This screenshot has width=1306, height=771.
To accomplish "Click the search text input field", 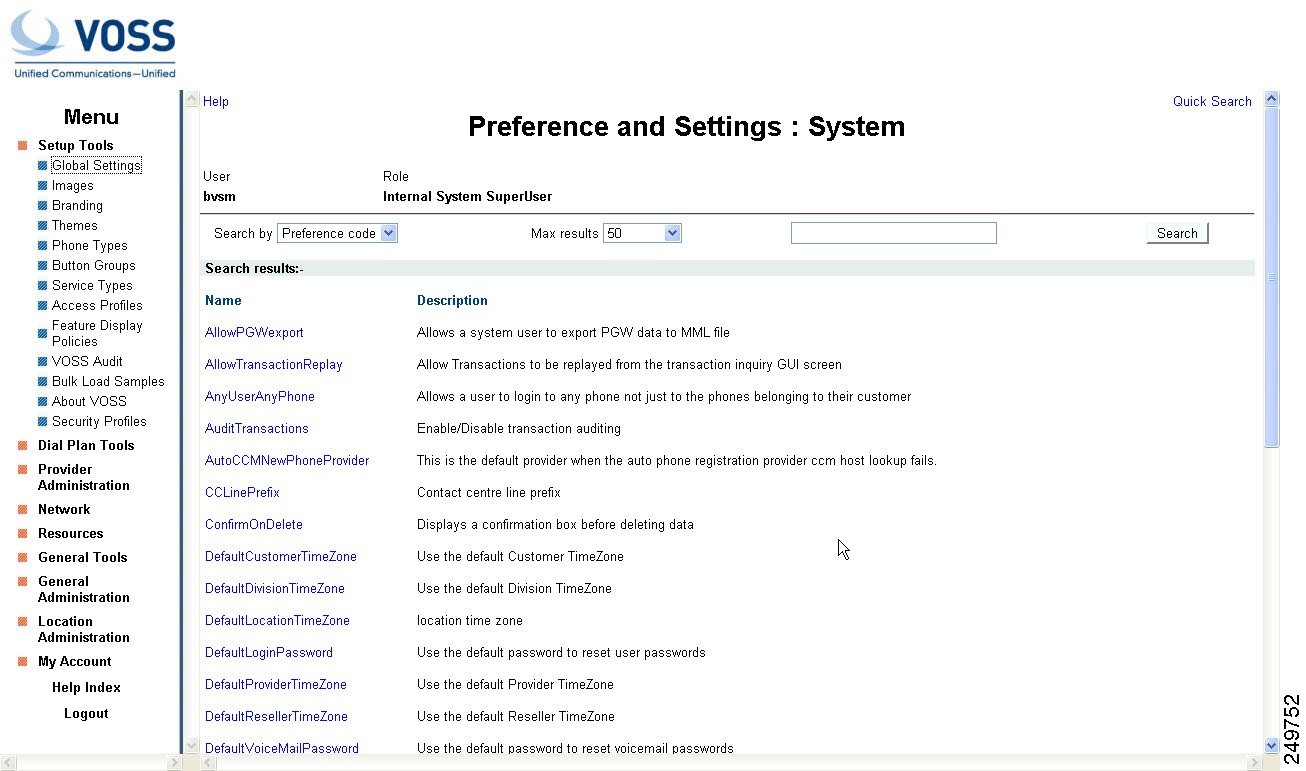I will coord(894,233).
